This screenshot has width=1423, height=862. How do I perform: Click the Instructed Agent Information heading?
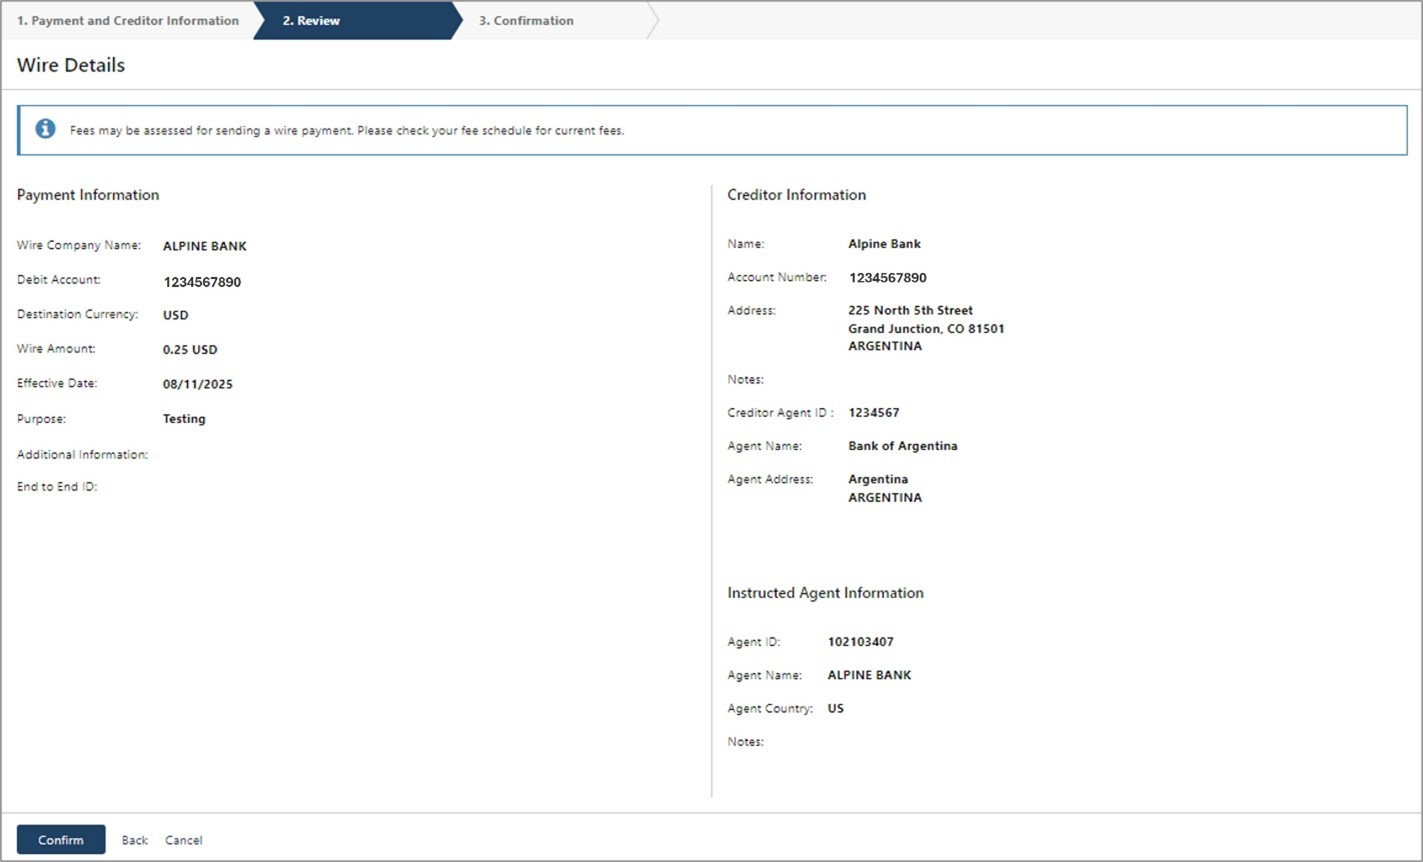click(x=825, y=593)
